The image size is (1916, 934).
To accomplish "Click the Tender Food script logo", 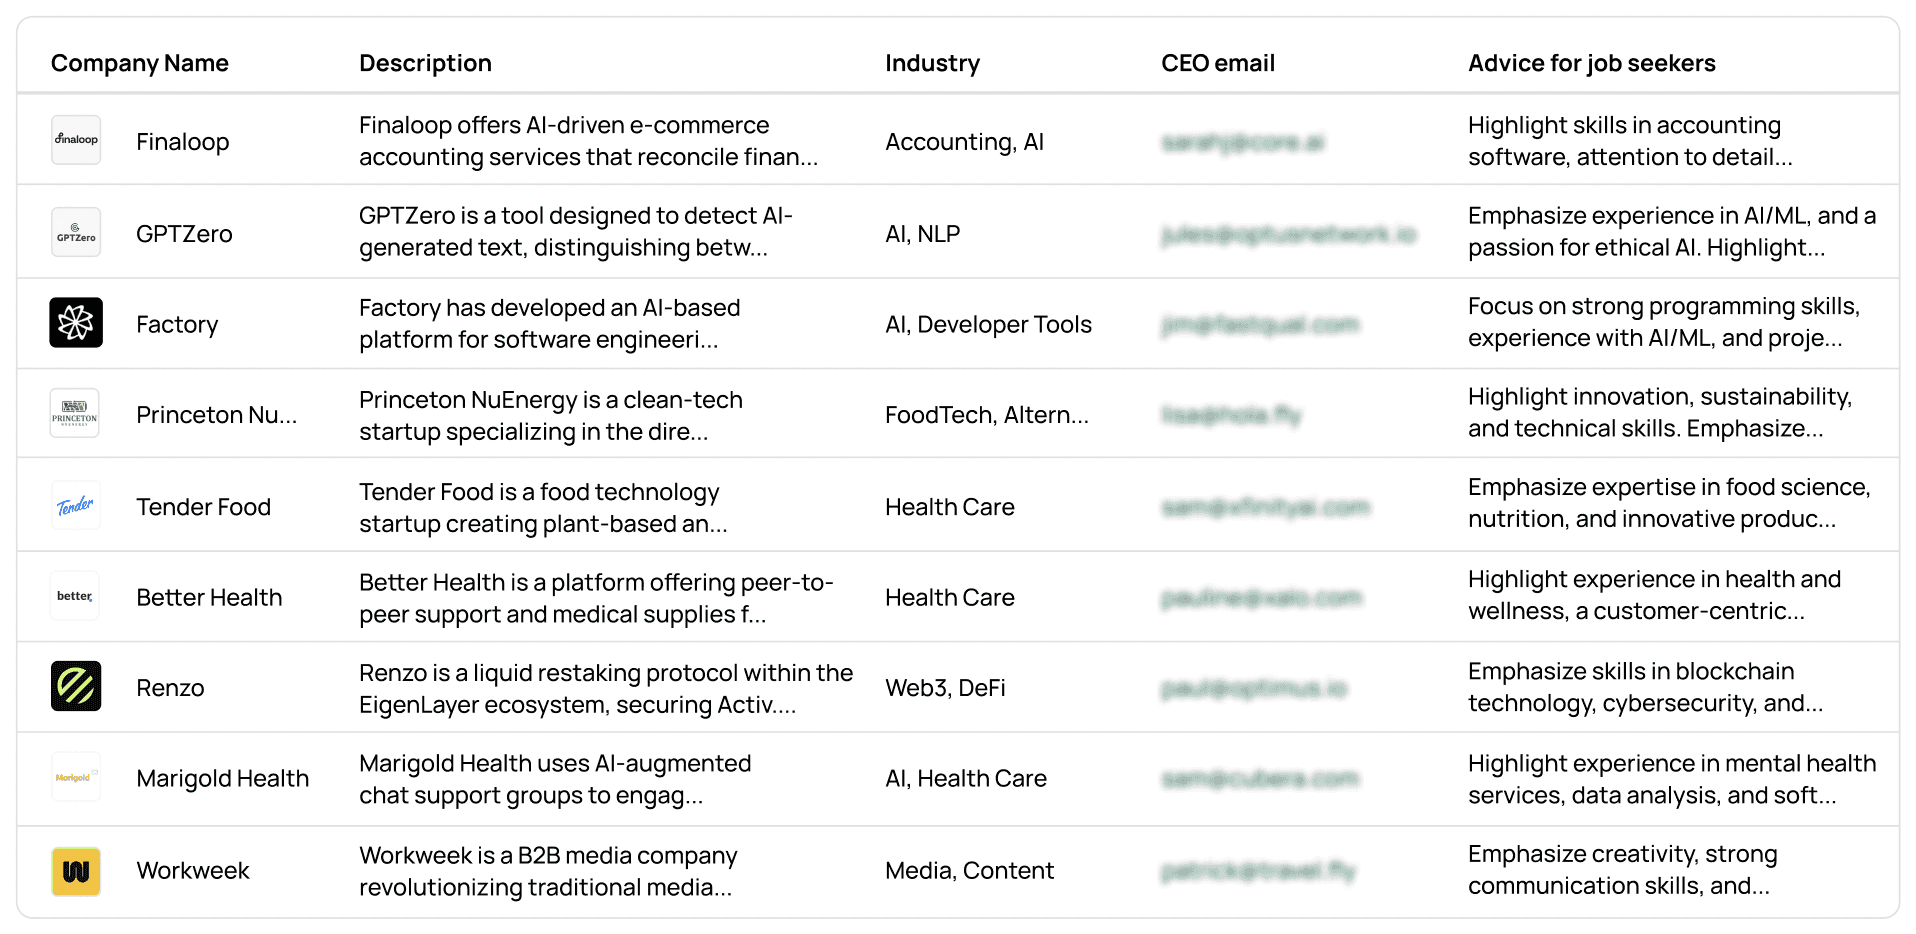I will 76,506.
